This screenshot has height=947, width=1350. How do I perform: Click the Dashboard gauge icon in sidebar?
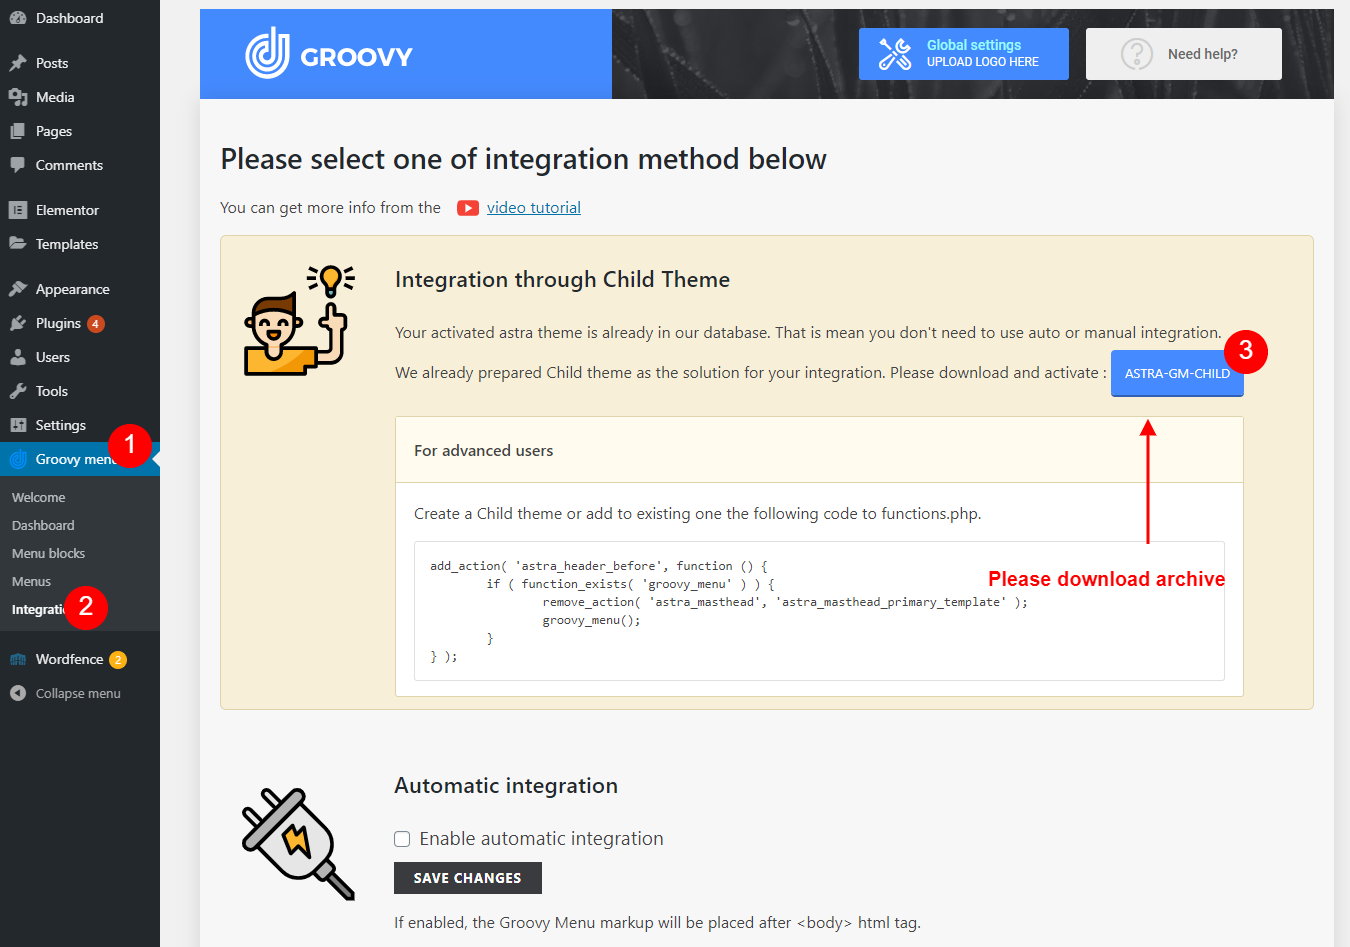18,18
